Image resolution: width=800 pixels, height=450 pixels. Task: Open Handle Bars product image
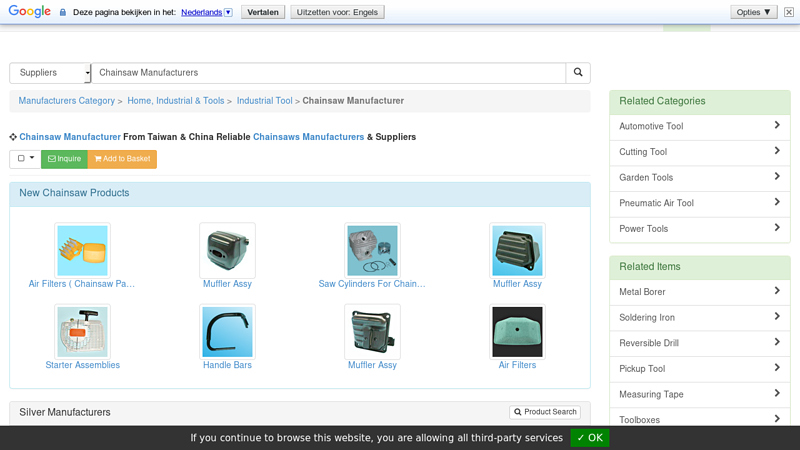click(228, 332)
